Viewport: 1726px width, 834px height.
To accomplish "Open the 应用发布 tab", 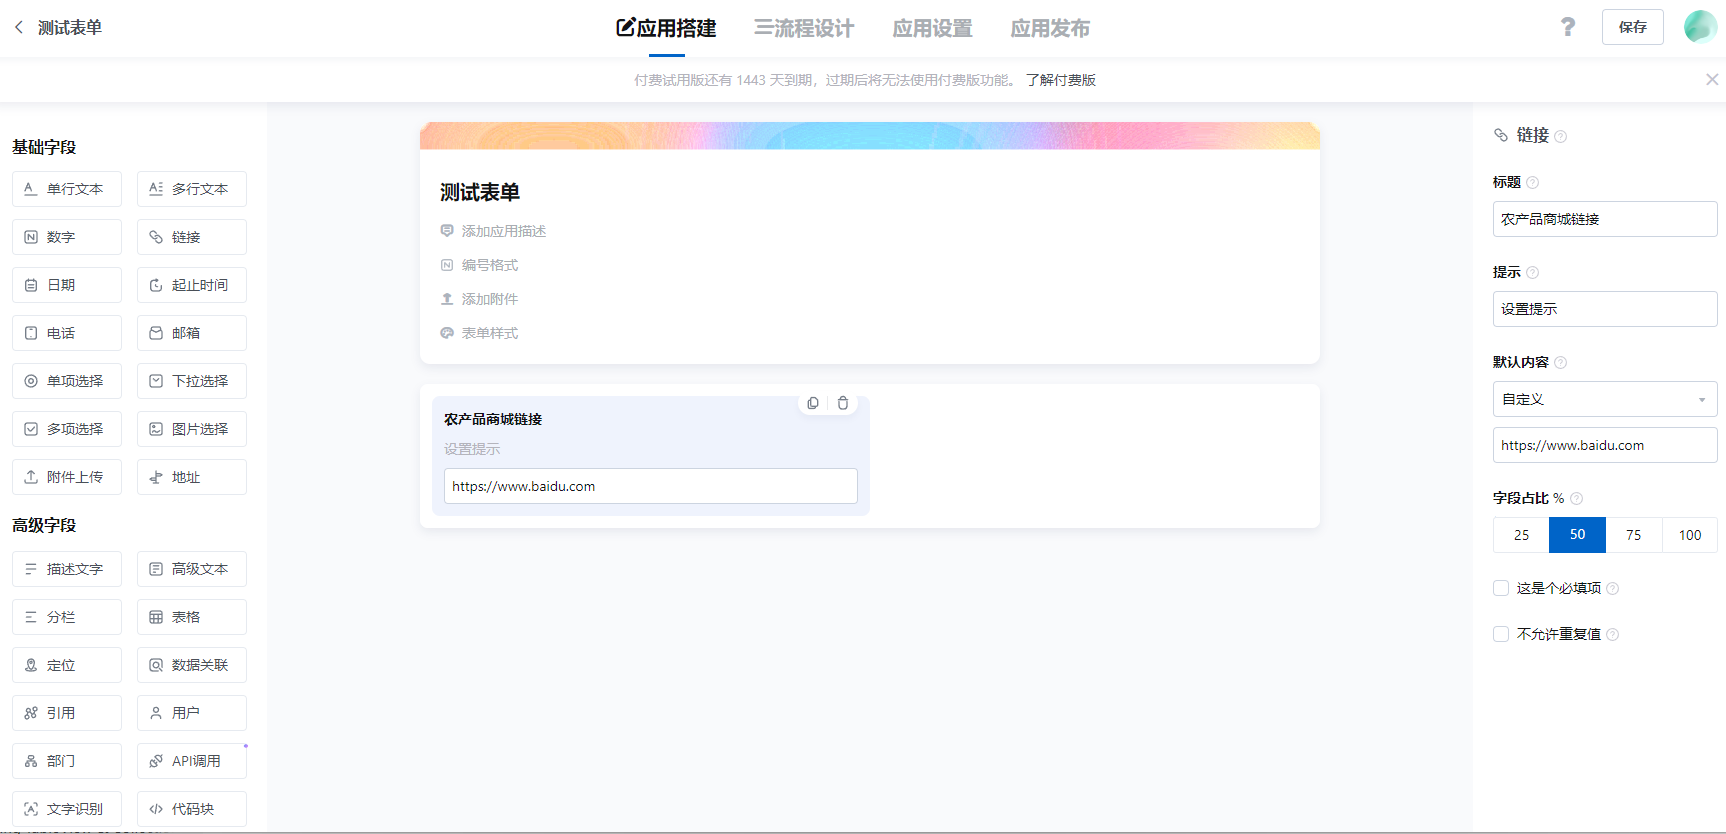I will point(1049,28).
